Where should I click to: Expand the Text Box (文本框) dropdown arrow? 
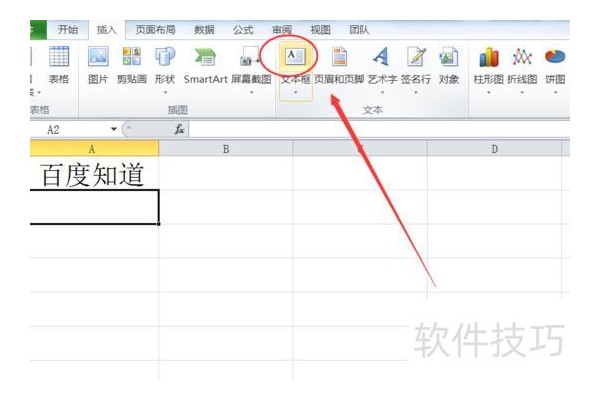tap(295, 93)
